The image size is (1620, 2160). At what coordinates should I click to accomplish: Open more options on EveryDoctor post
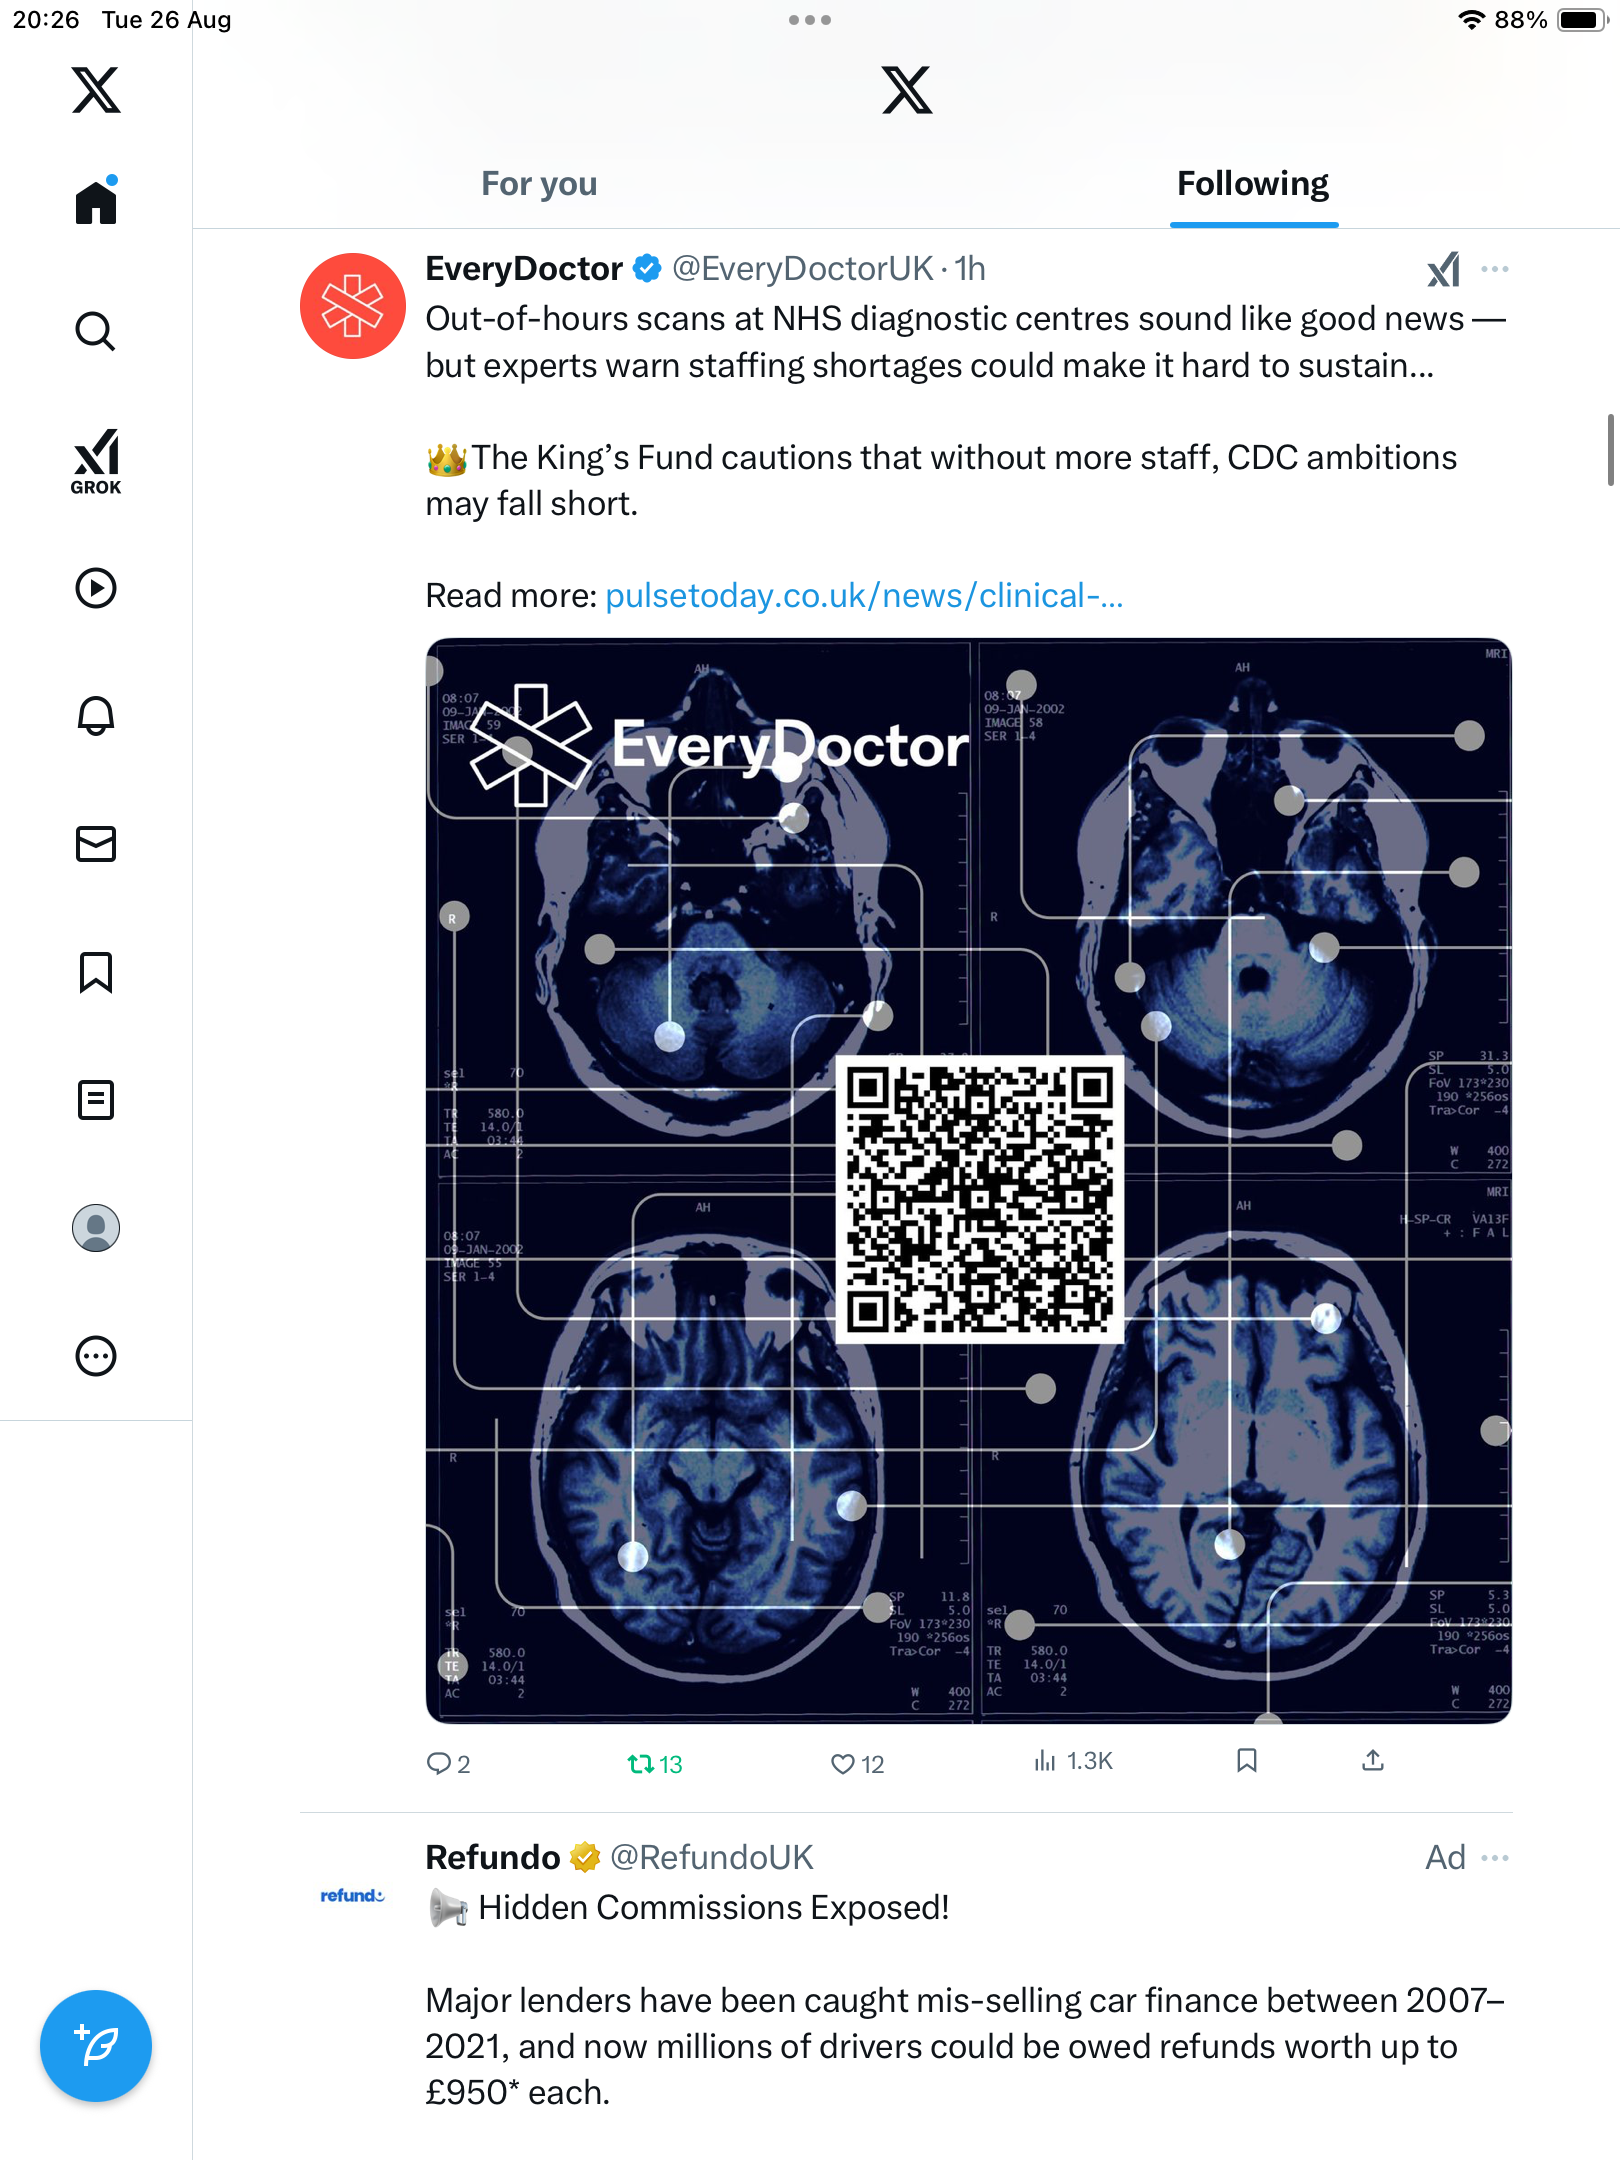tap(1495, 269)
